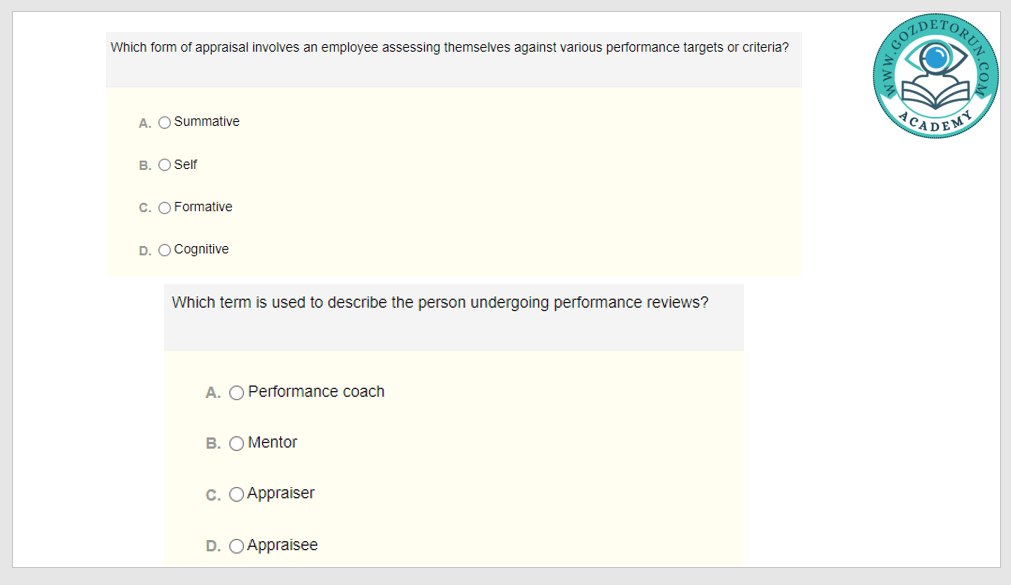Click the Gozdetorun Academy eye logo
The height and width of the screenshot is (585, 1011).
point(935,76)
